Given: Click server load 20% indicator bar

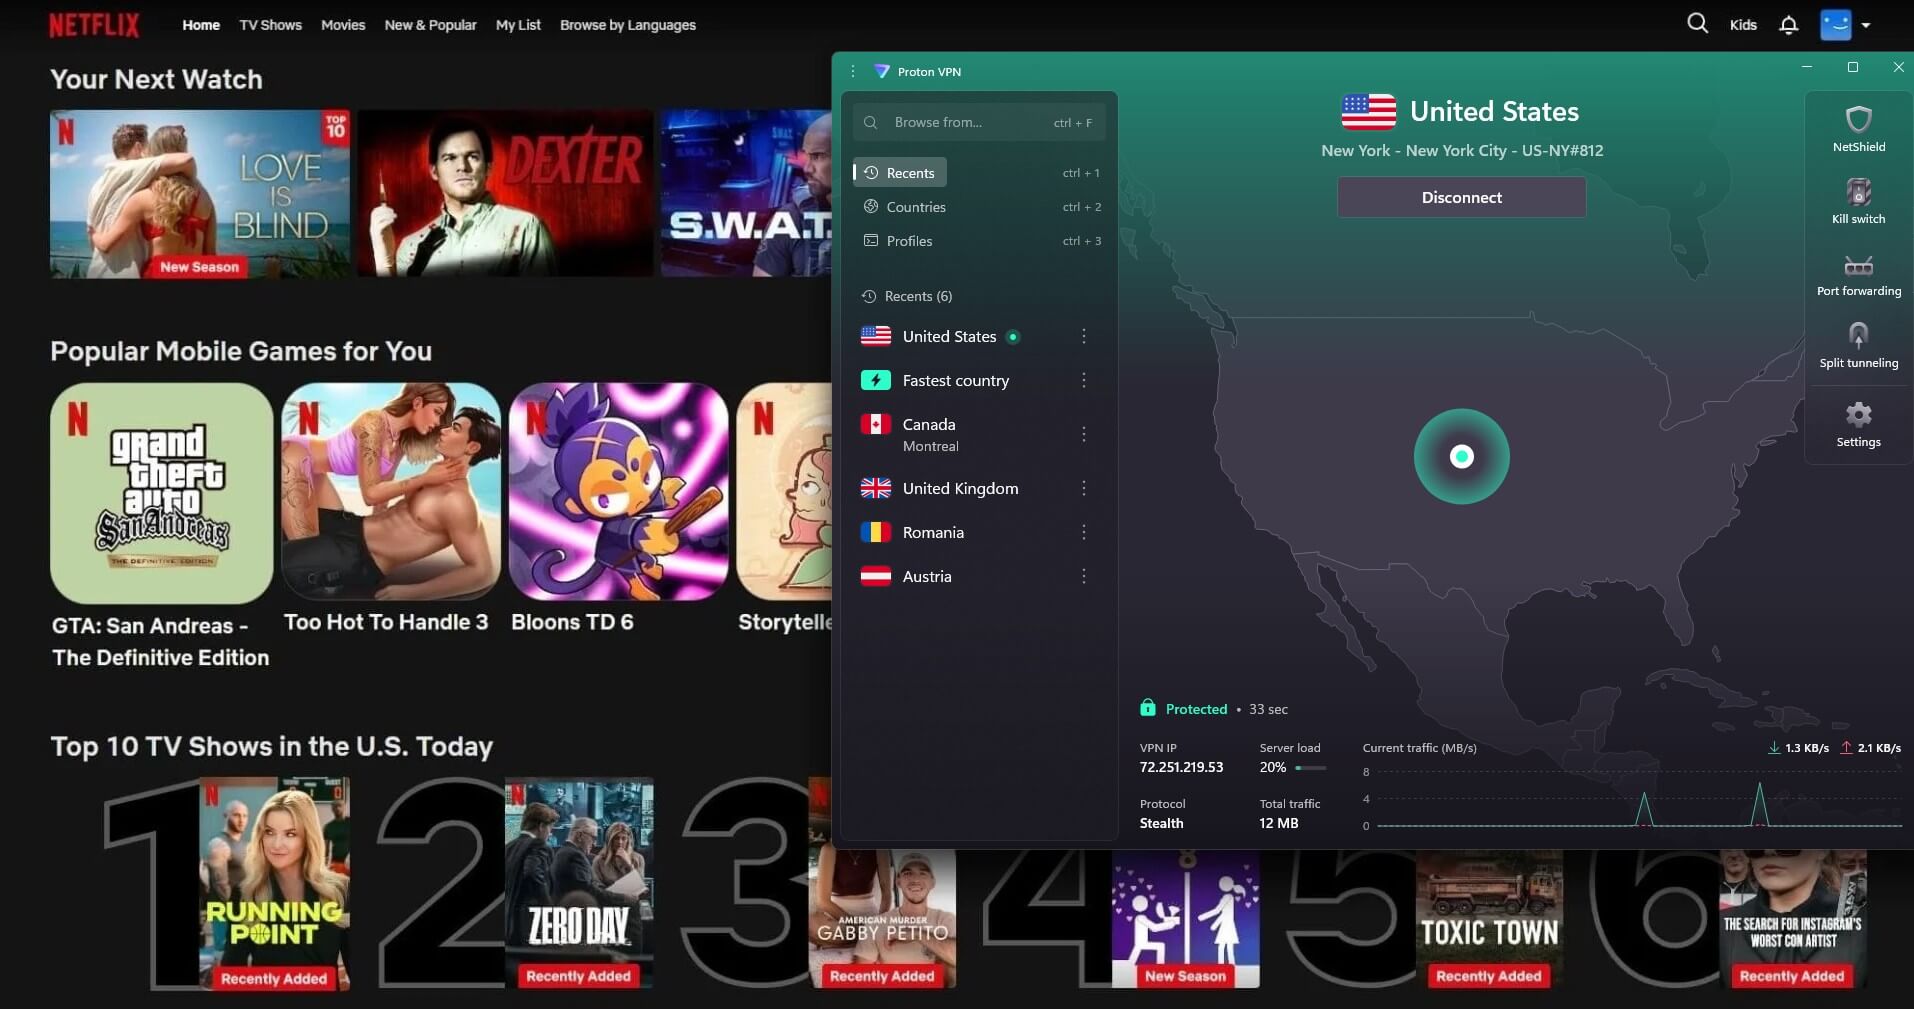Looking at the screenshot, I should [x=1310, y=768].
